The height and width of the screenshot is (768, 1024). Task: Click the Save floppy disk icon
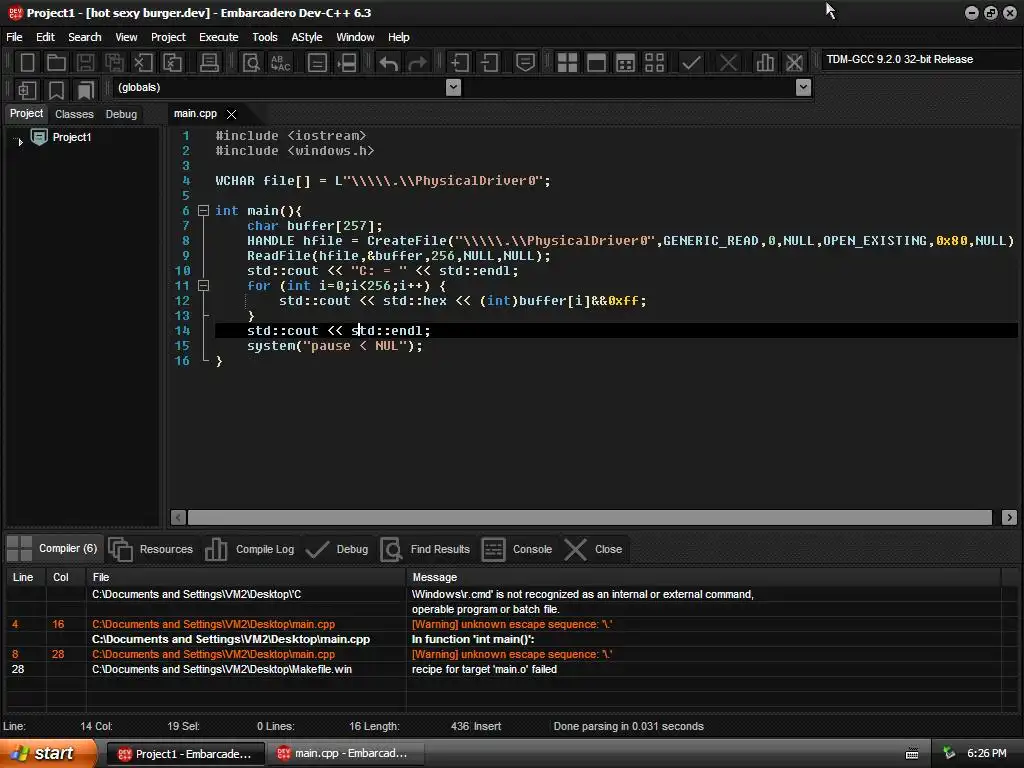click(x=85, y=63)
